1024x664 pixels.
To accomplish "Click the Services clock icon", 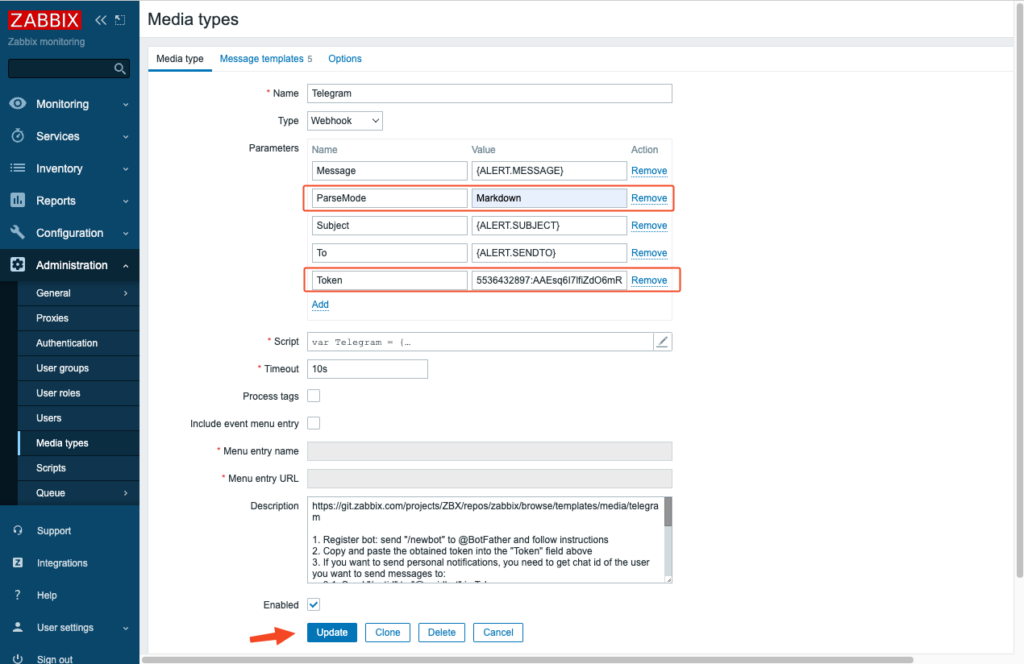I will pos(18,136).
